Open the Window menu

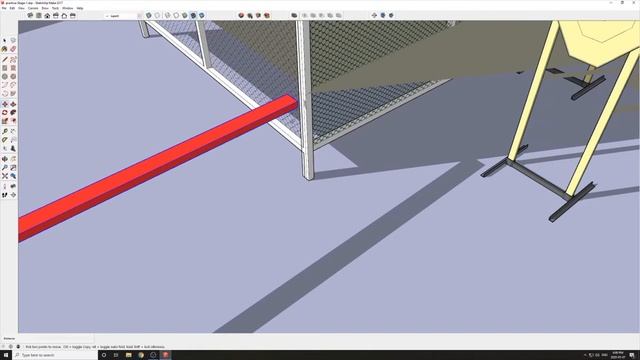point(67,8)
